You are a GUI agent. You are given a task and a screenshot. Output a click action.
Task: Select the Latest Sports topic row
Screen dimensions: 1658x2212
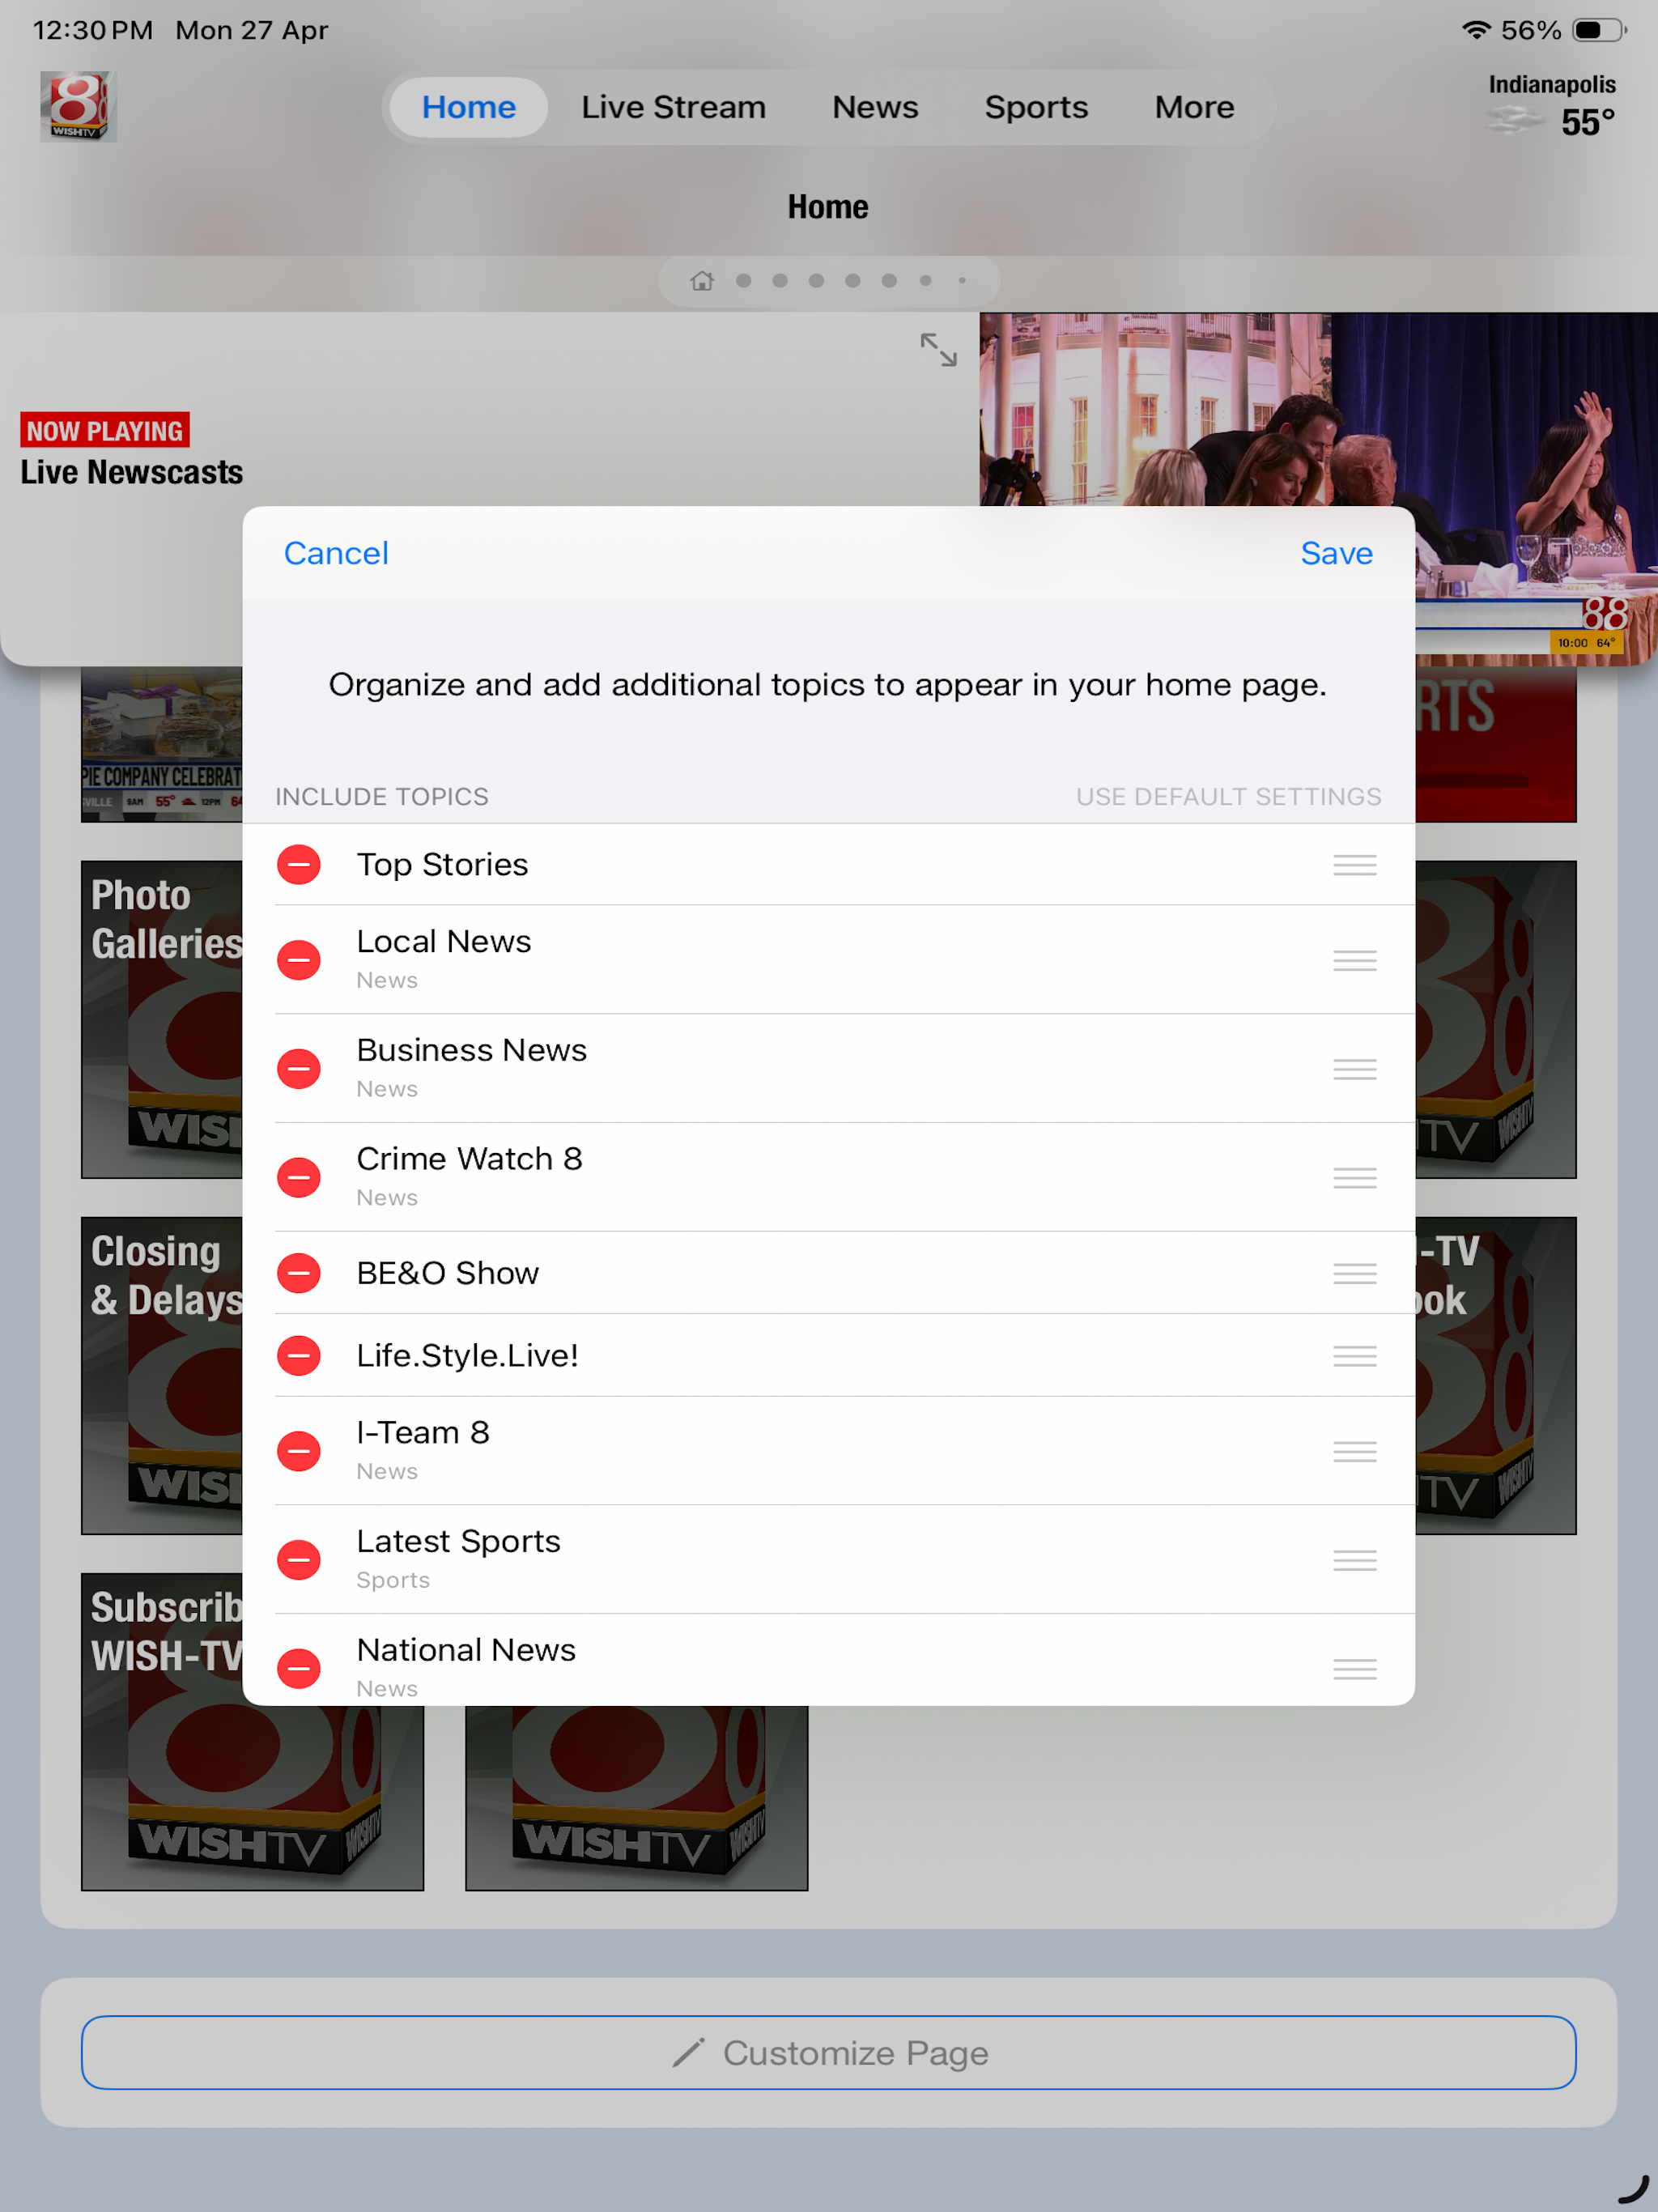pos(828,1560)
